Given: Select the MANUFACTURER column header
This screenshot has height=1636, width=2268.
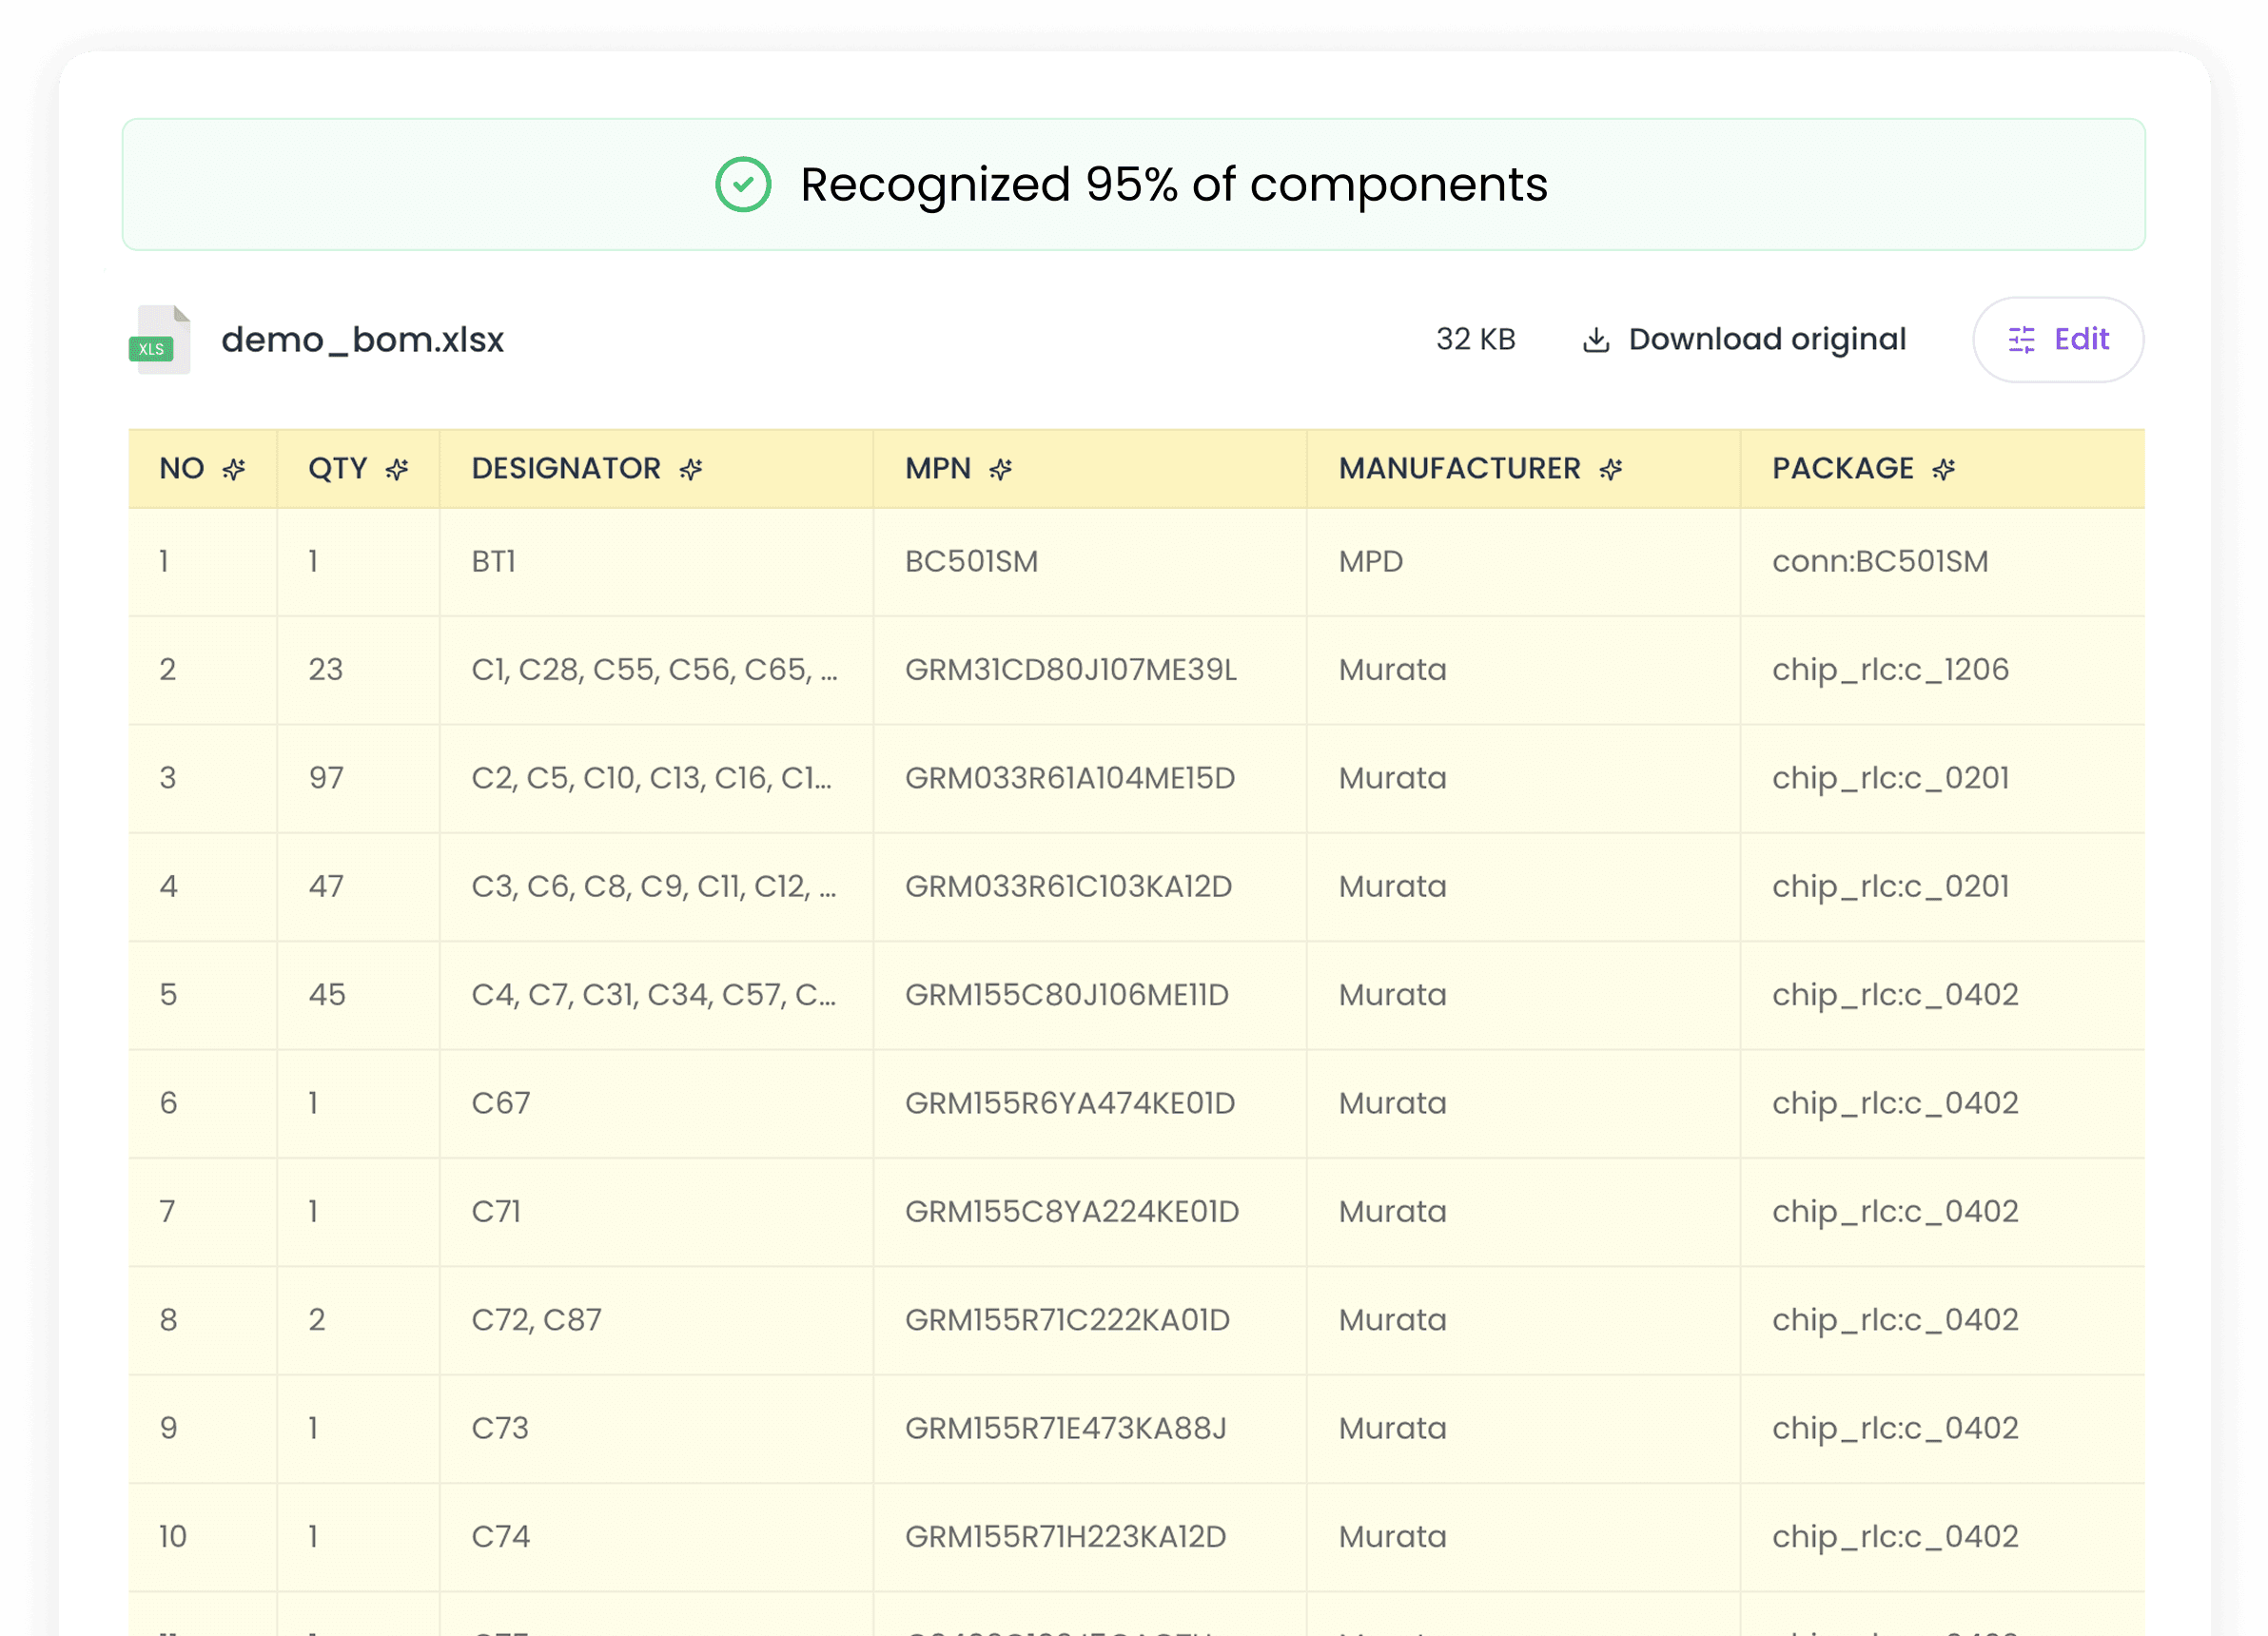Looking at the screenshot, I should pos(1523,469).
